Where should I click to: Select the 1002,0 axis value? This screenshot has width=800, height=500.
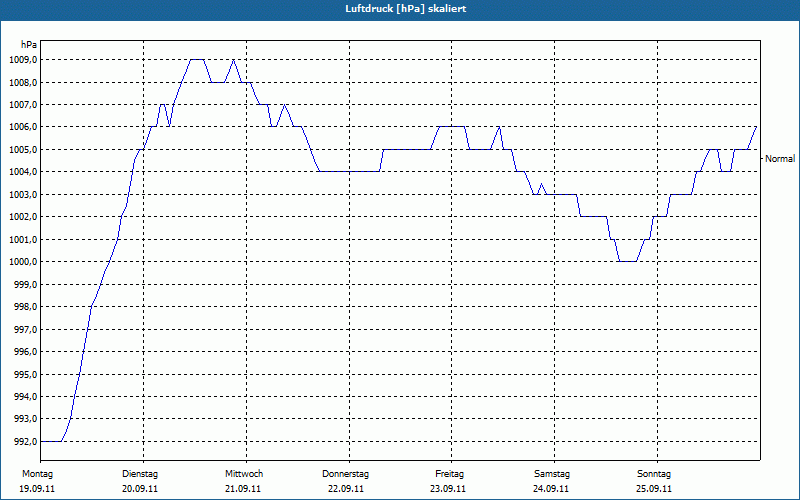tap(23, 217)
